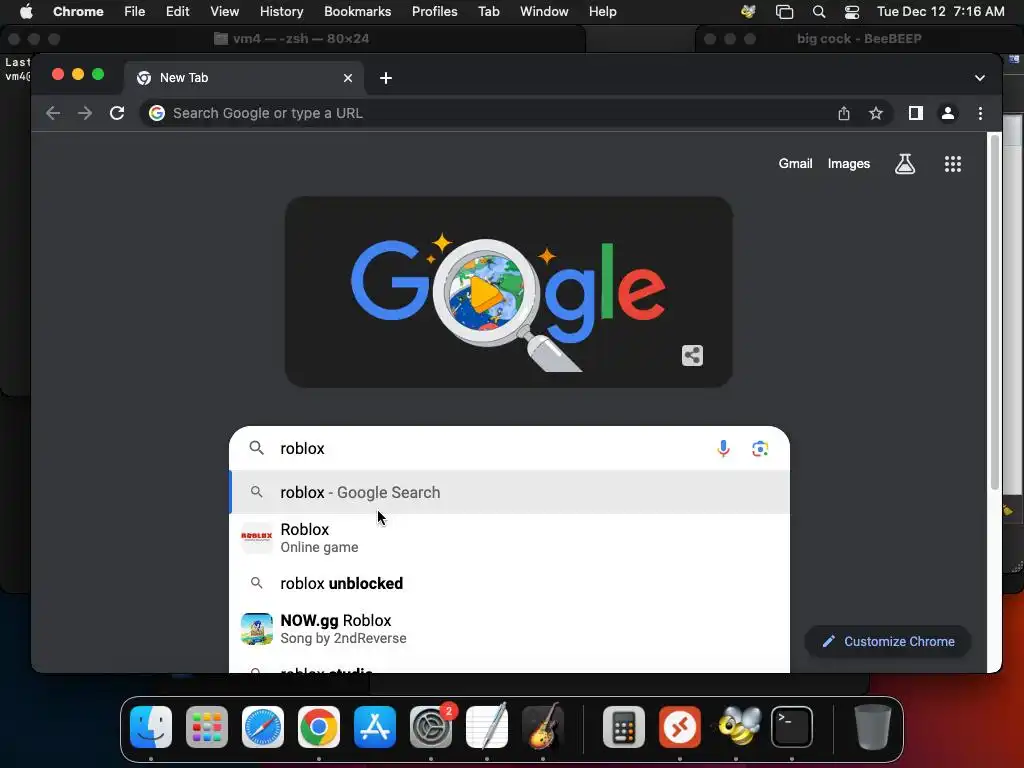
Task: Select 'roblox - Google Search' suggestion
Action: point(509,492)
